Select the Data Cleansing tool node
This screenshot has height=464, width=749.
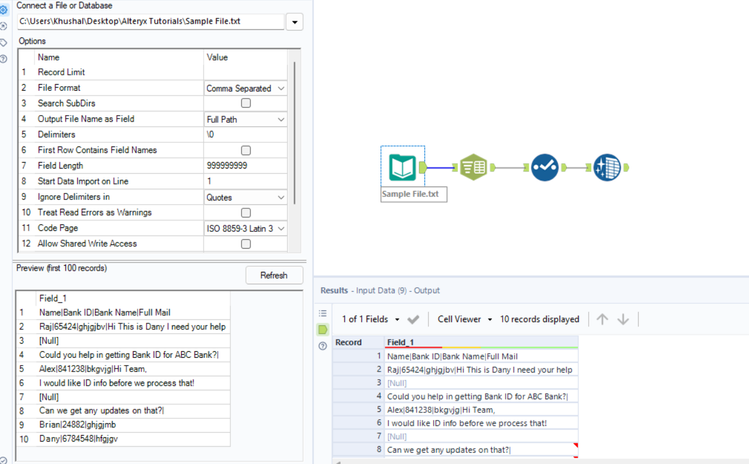(x=607, y=167)
